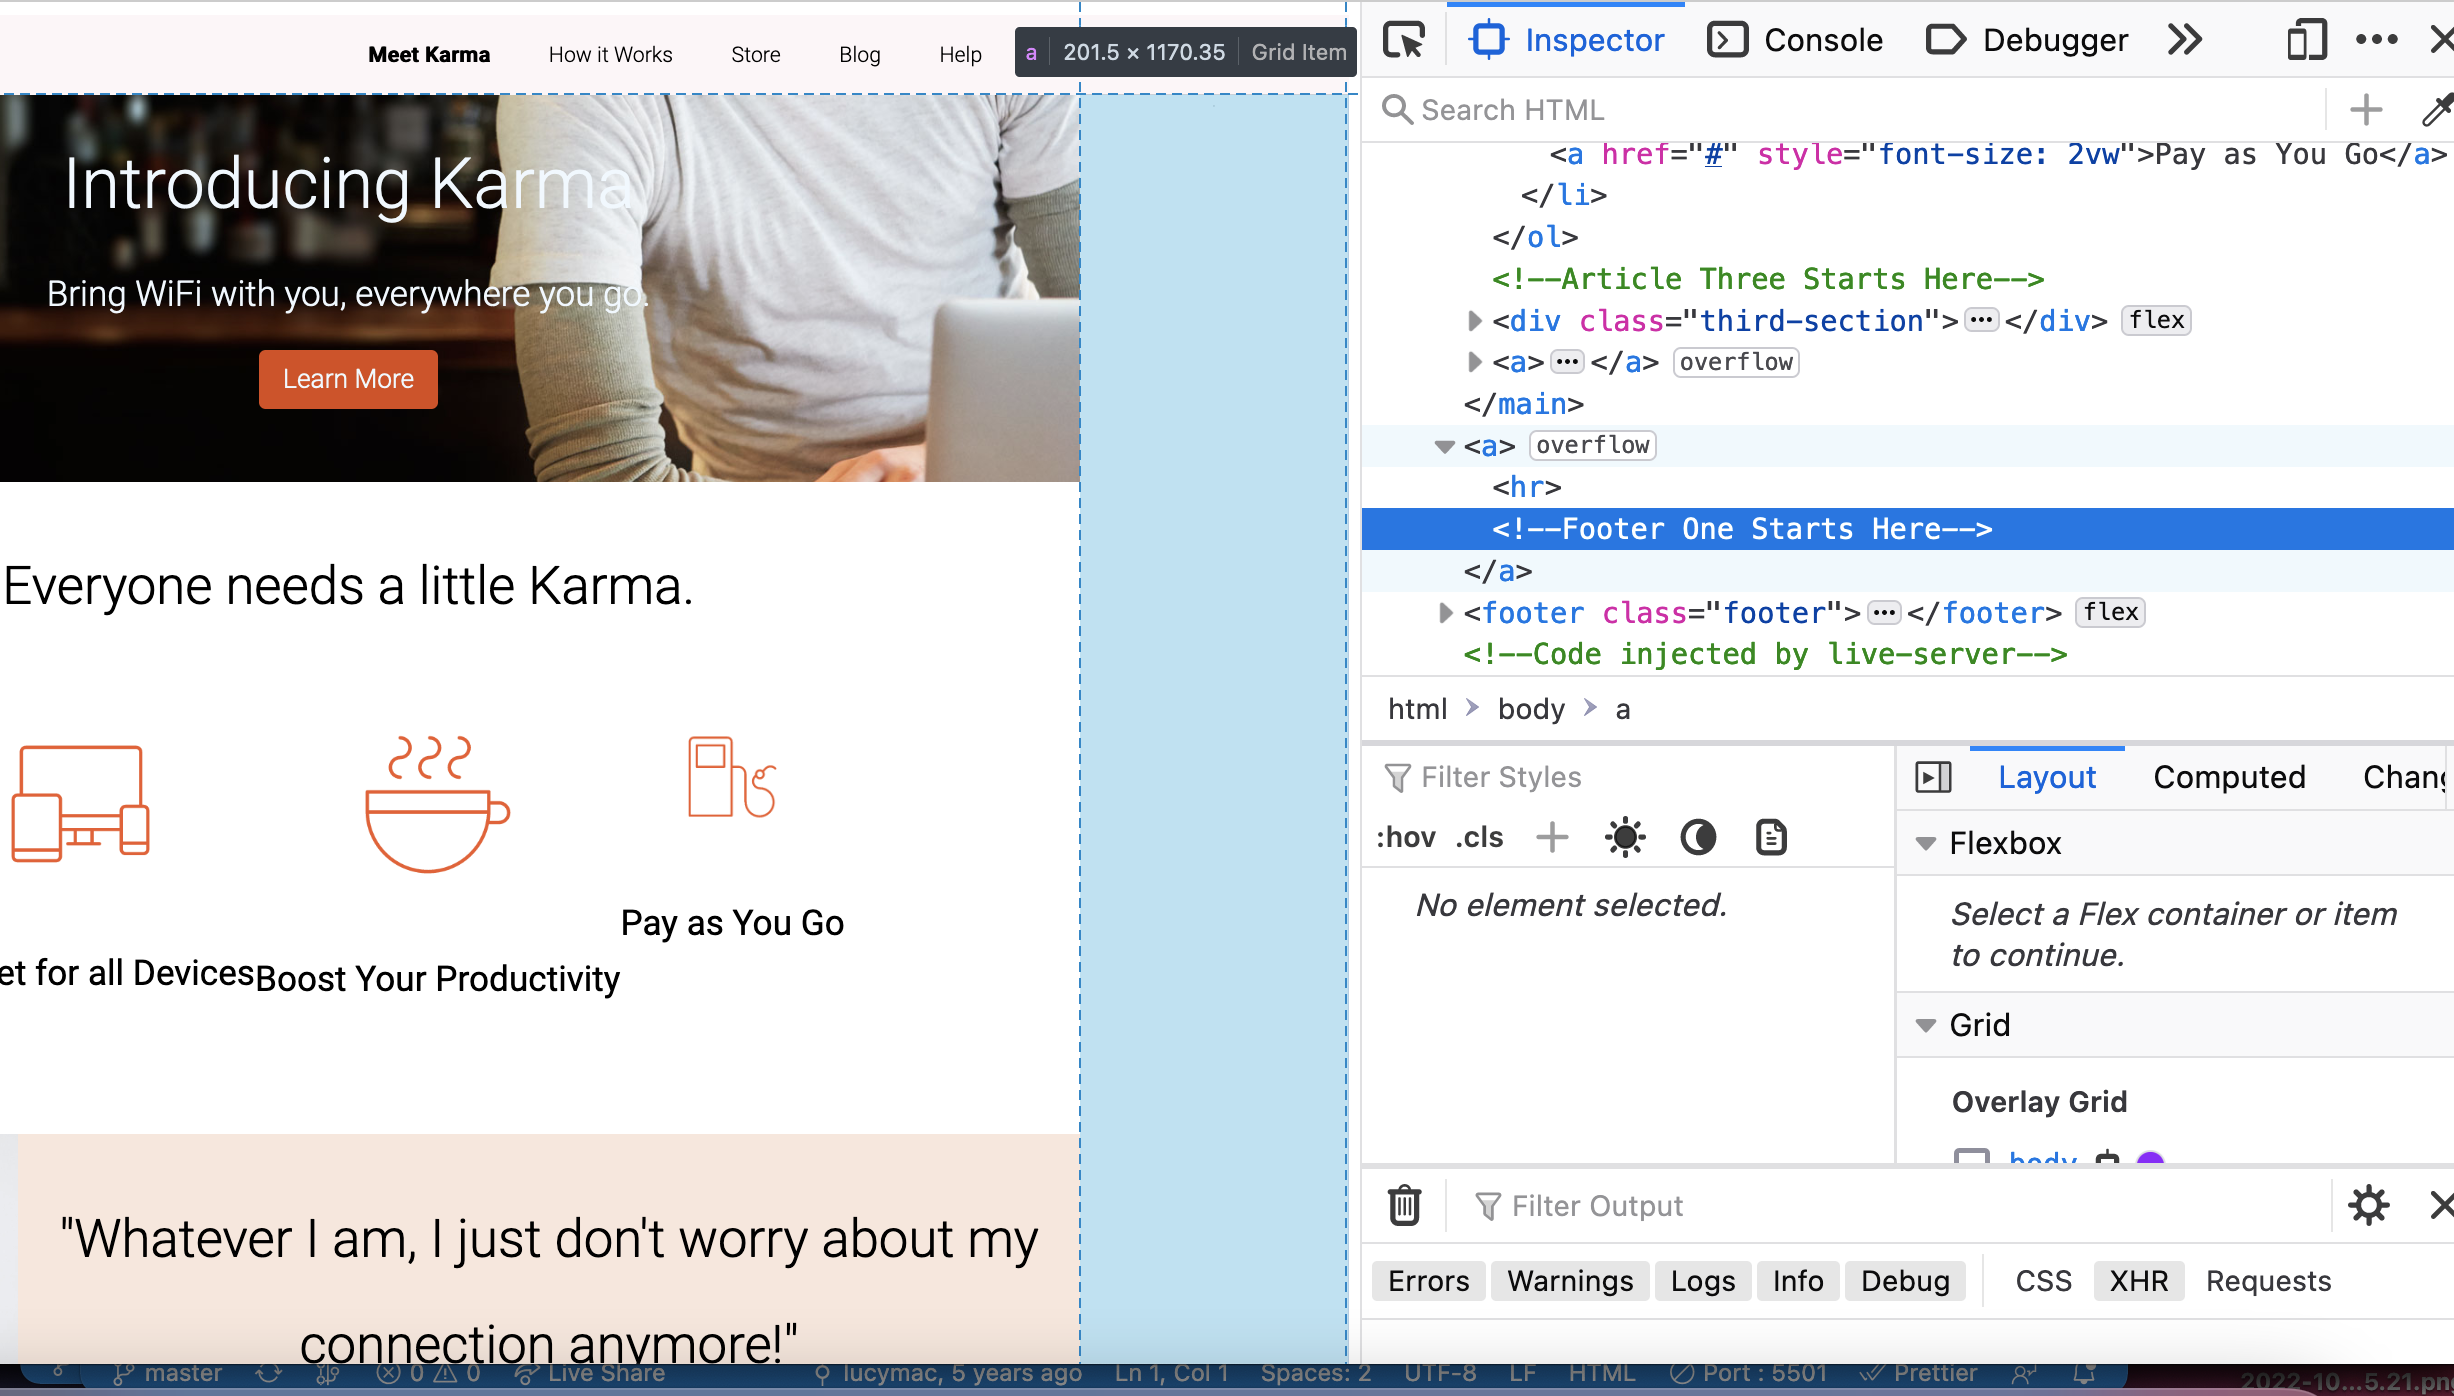Toggle the XHR console filter
2454x1396 pixels.
(x=2138, y=1281)
